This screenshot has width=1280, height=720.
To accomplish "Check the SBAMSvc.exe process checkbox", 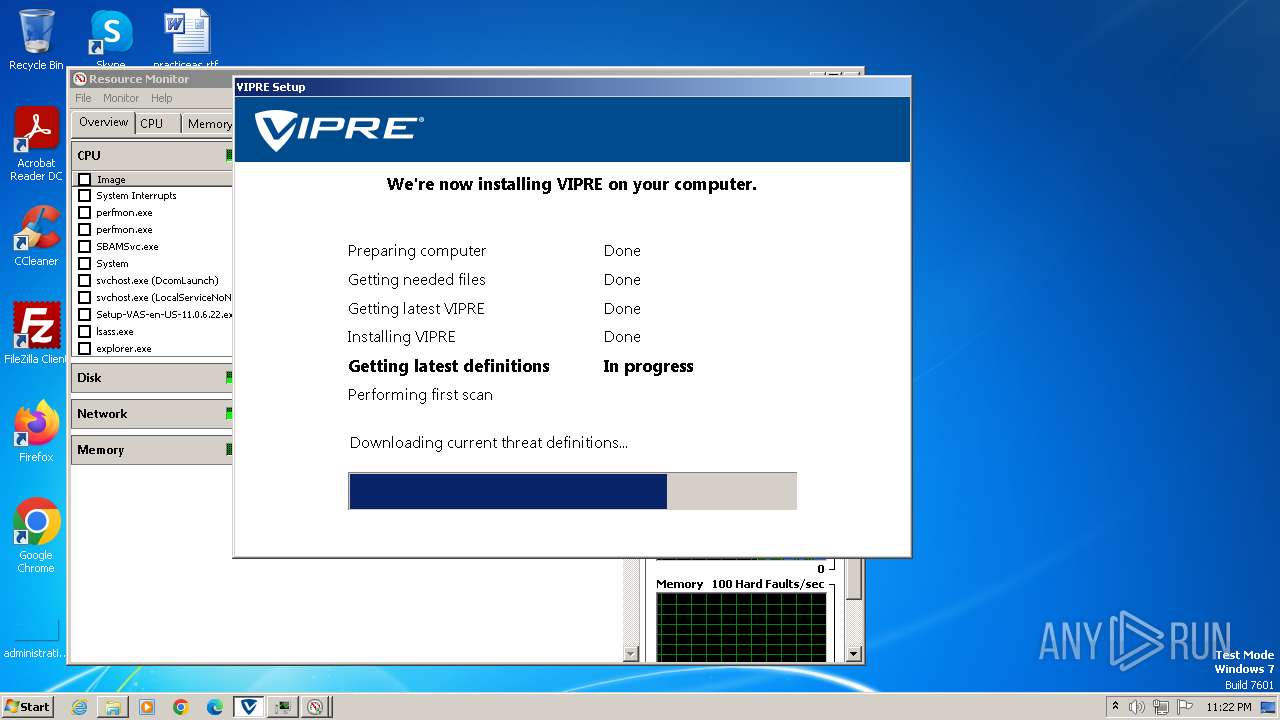I will (85, 247).
